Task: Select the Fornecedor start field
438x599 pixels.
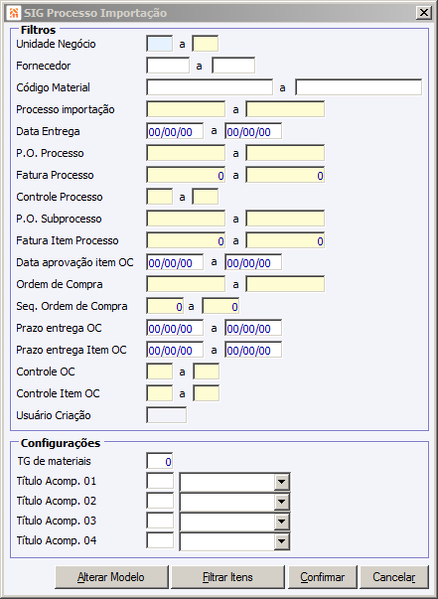Action: pos(168,66)
